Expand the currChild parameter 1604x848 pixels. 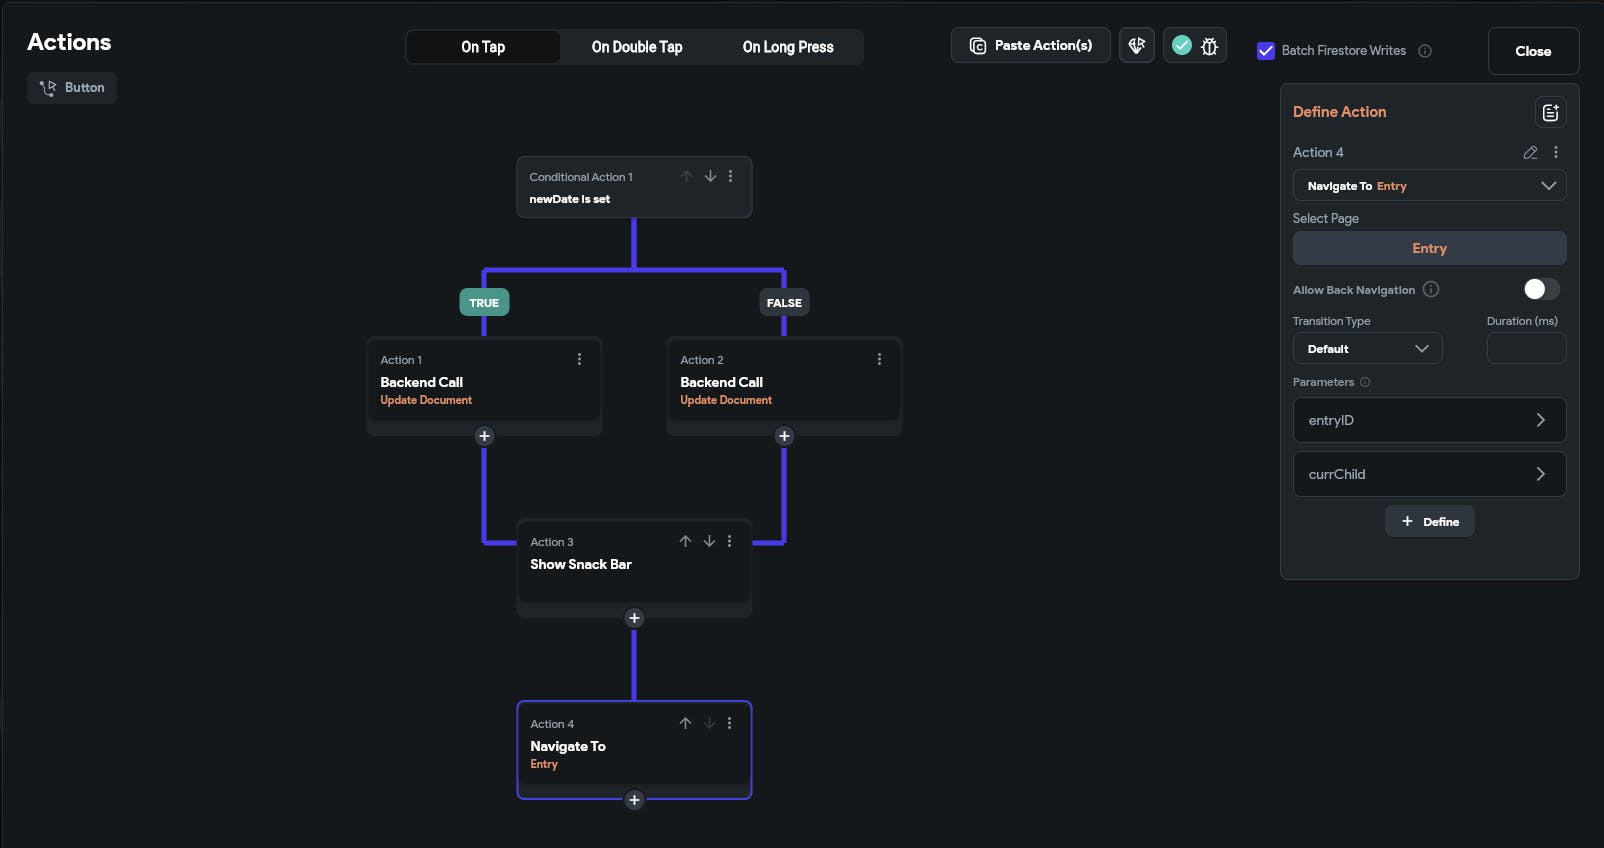(1429, 475)
